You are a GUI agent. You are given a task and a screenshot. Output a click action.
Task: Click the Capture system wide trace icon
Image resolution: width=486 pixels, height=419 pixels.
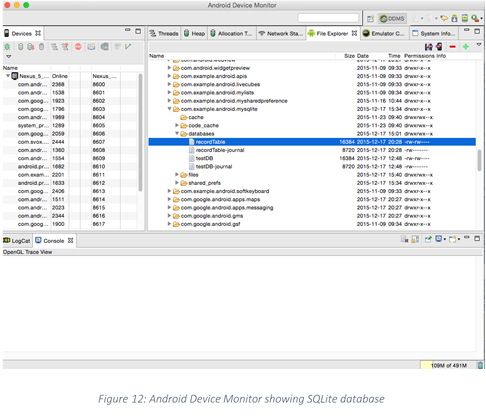[x=117, y=47]
